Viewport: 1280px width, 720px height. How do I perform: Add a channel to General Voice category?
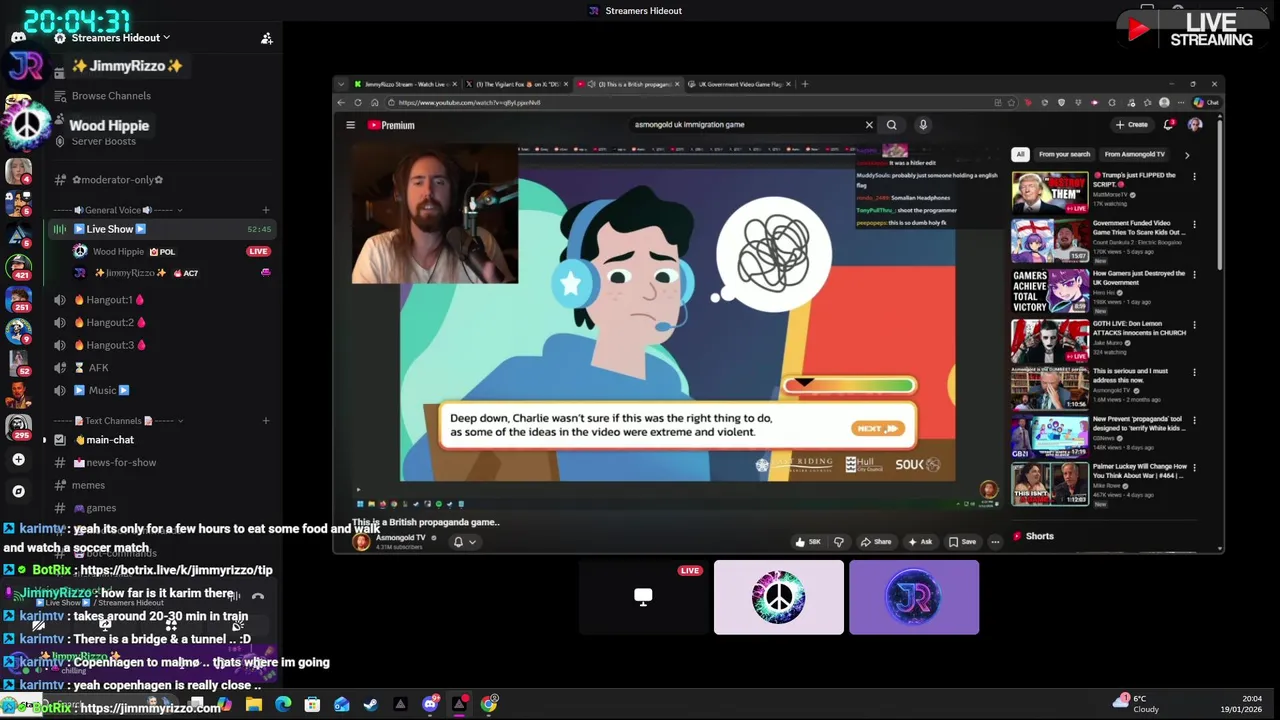tap(266, 210)
